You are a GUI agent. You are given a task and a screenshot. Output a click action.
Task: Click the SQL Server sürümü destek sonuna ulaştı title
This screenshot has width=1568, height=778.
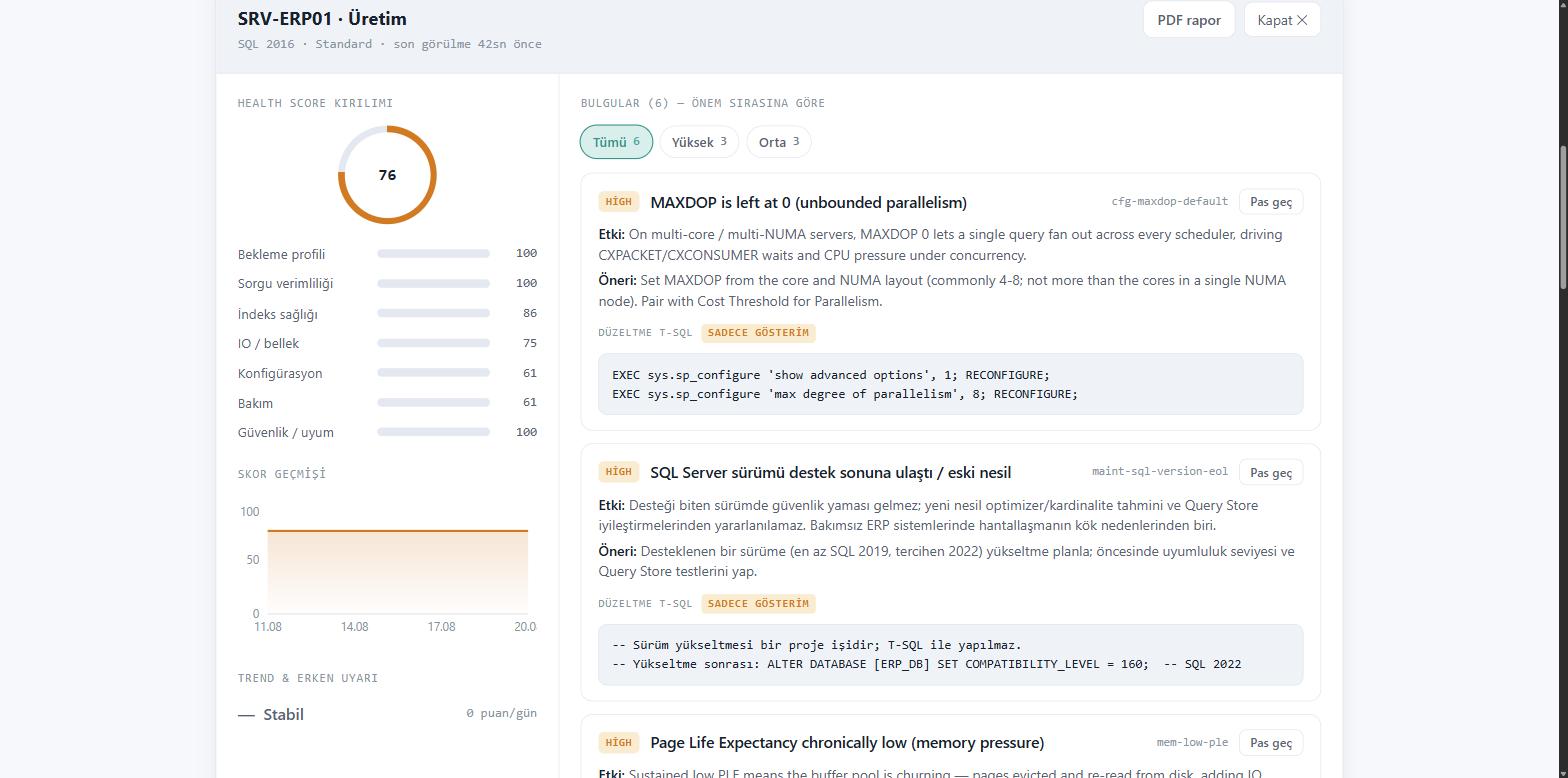(830, 472)
